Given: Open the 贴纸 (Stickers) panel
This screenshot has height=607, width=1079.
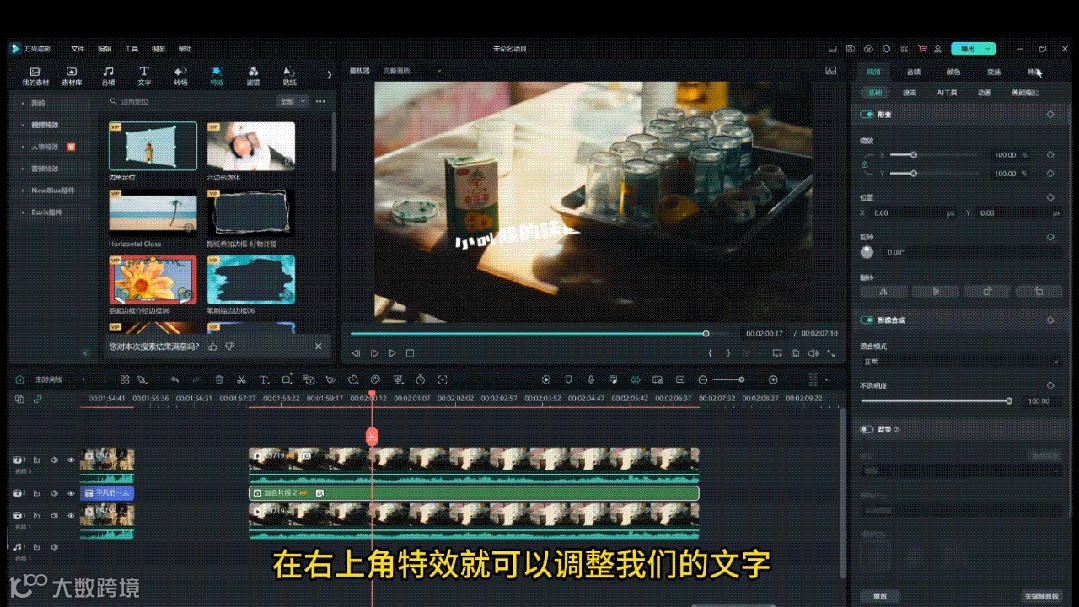Looking at the screenshot, I should 289,75.
